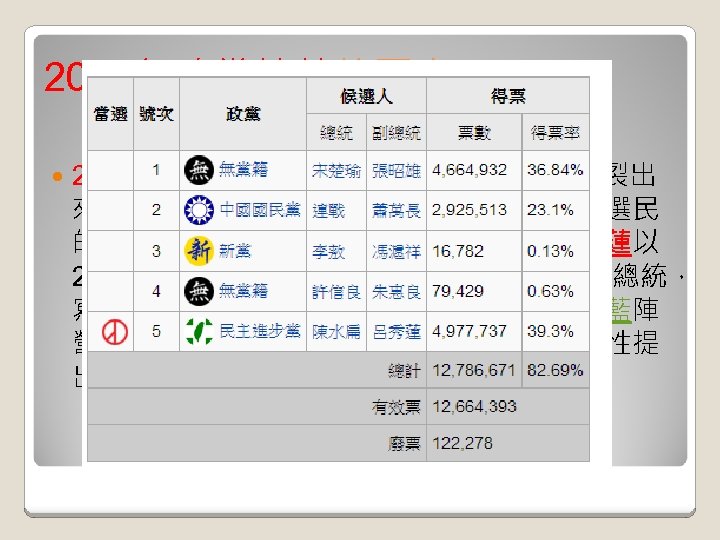Image resolution: width=720 pixels, height=540 pixels.
Task: Click ballot number 4 cell
Action: click(x=156, y=292)
